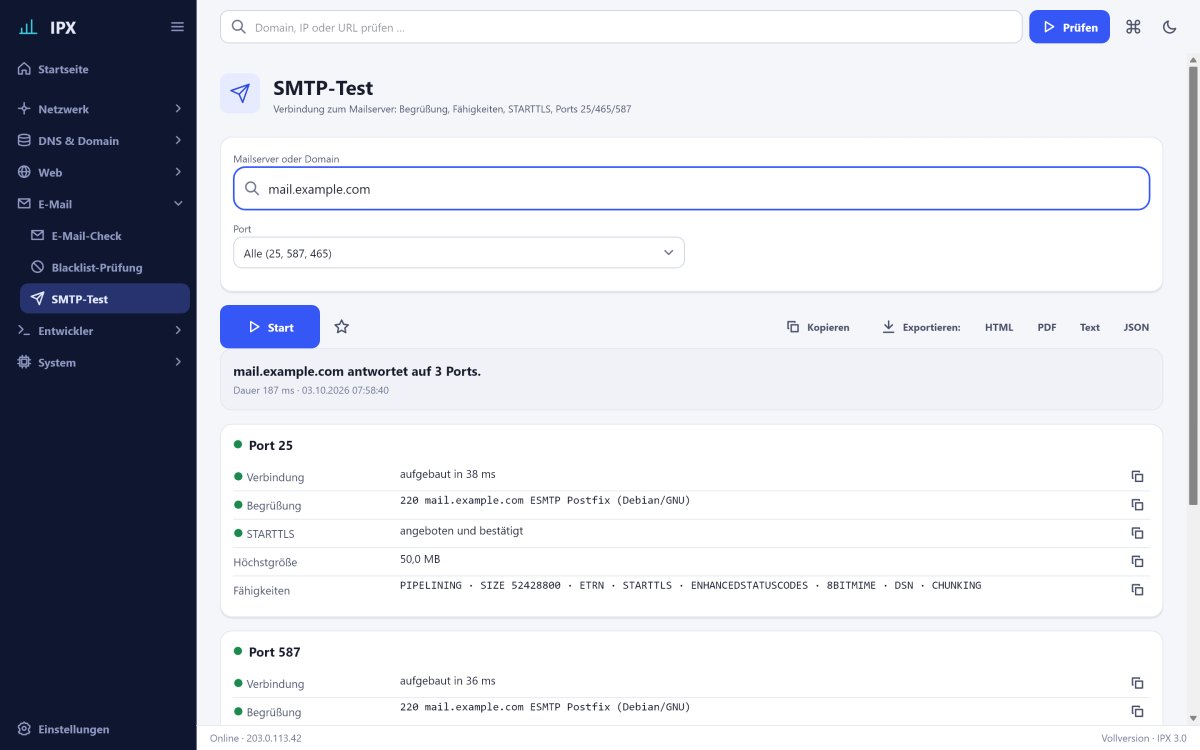Open the Blacklist-Prüfung page
1200x750 pixels.
click(105, 267)
